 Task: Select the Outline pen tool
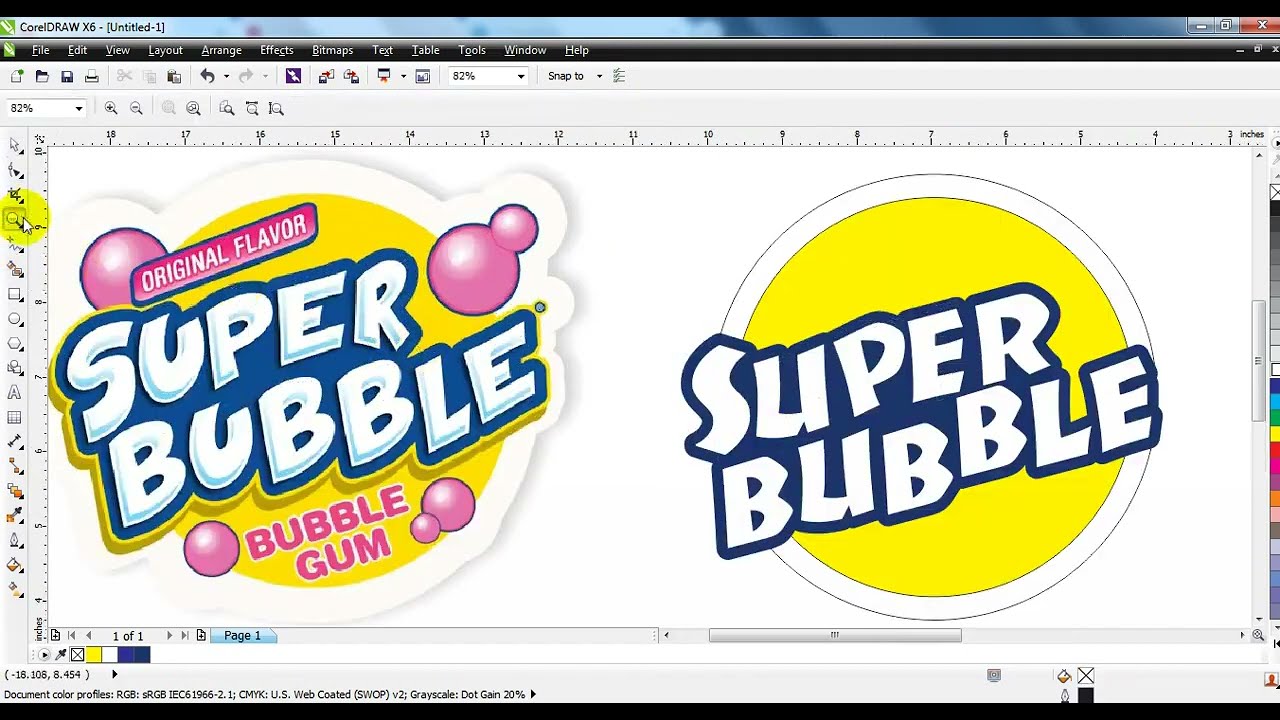pyautogui.click(x=15, y=541)
